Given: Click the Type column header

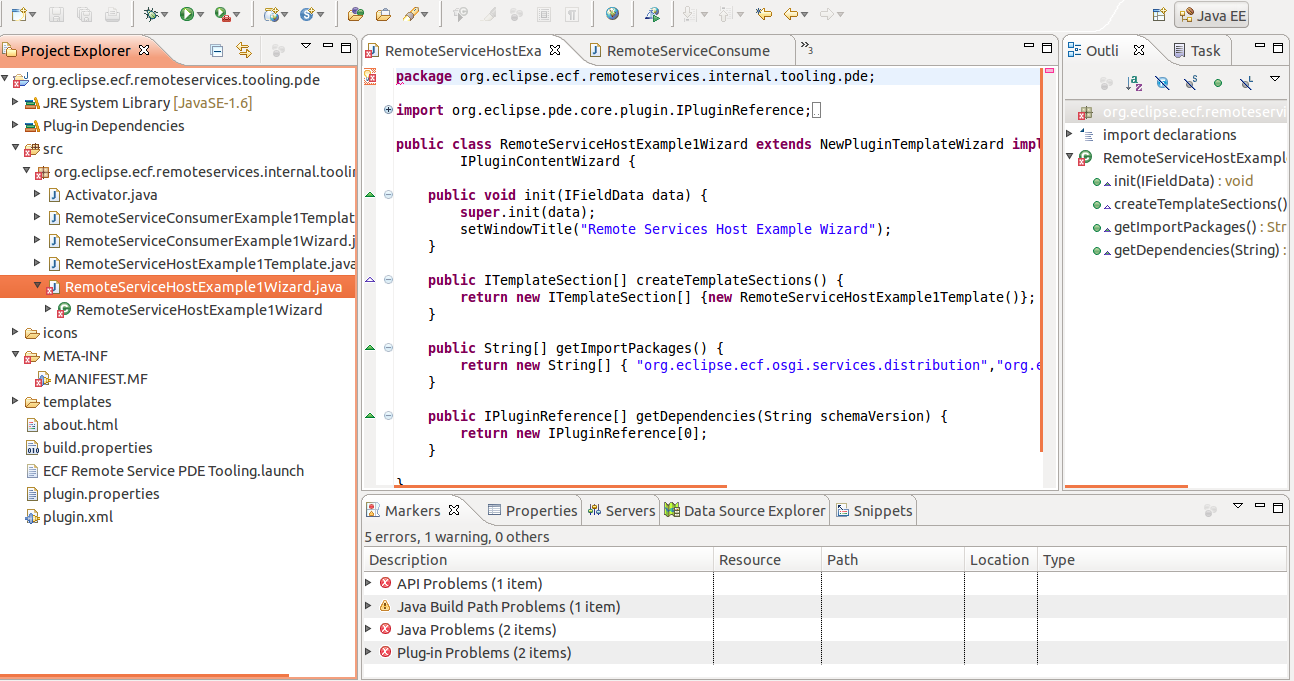Looking at the screenshot, I should point(1162,560).
